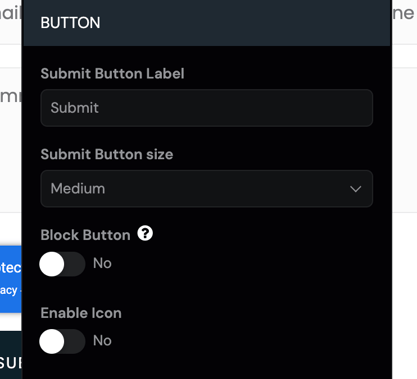This screenshot has width=417, height=379.
Task: Toggle the Block Button switch
Action: click(62, 264)
